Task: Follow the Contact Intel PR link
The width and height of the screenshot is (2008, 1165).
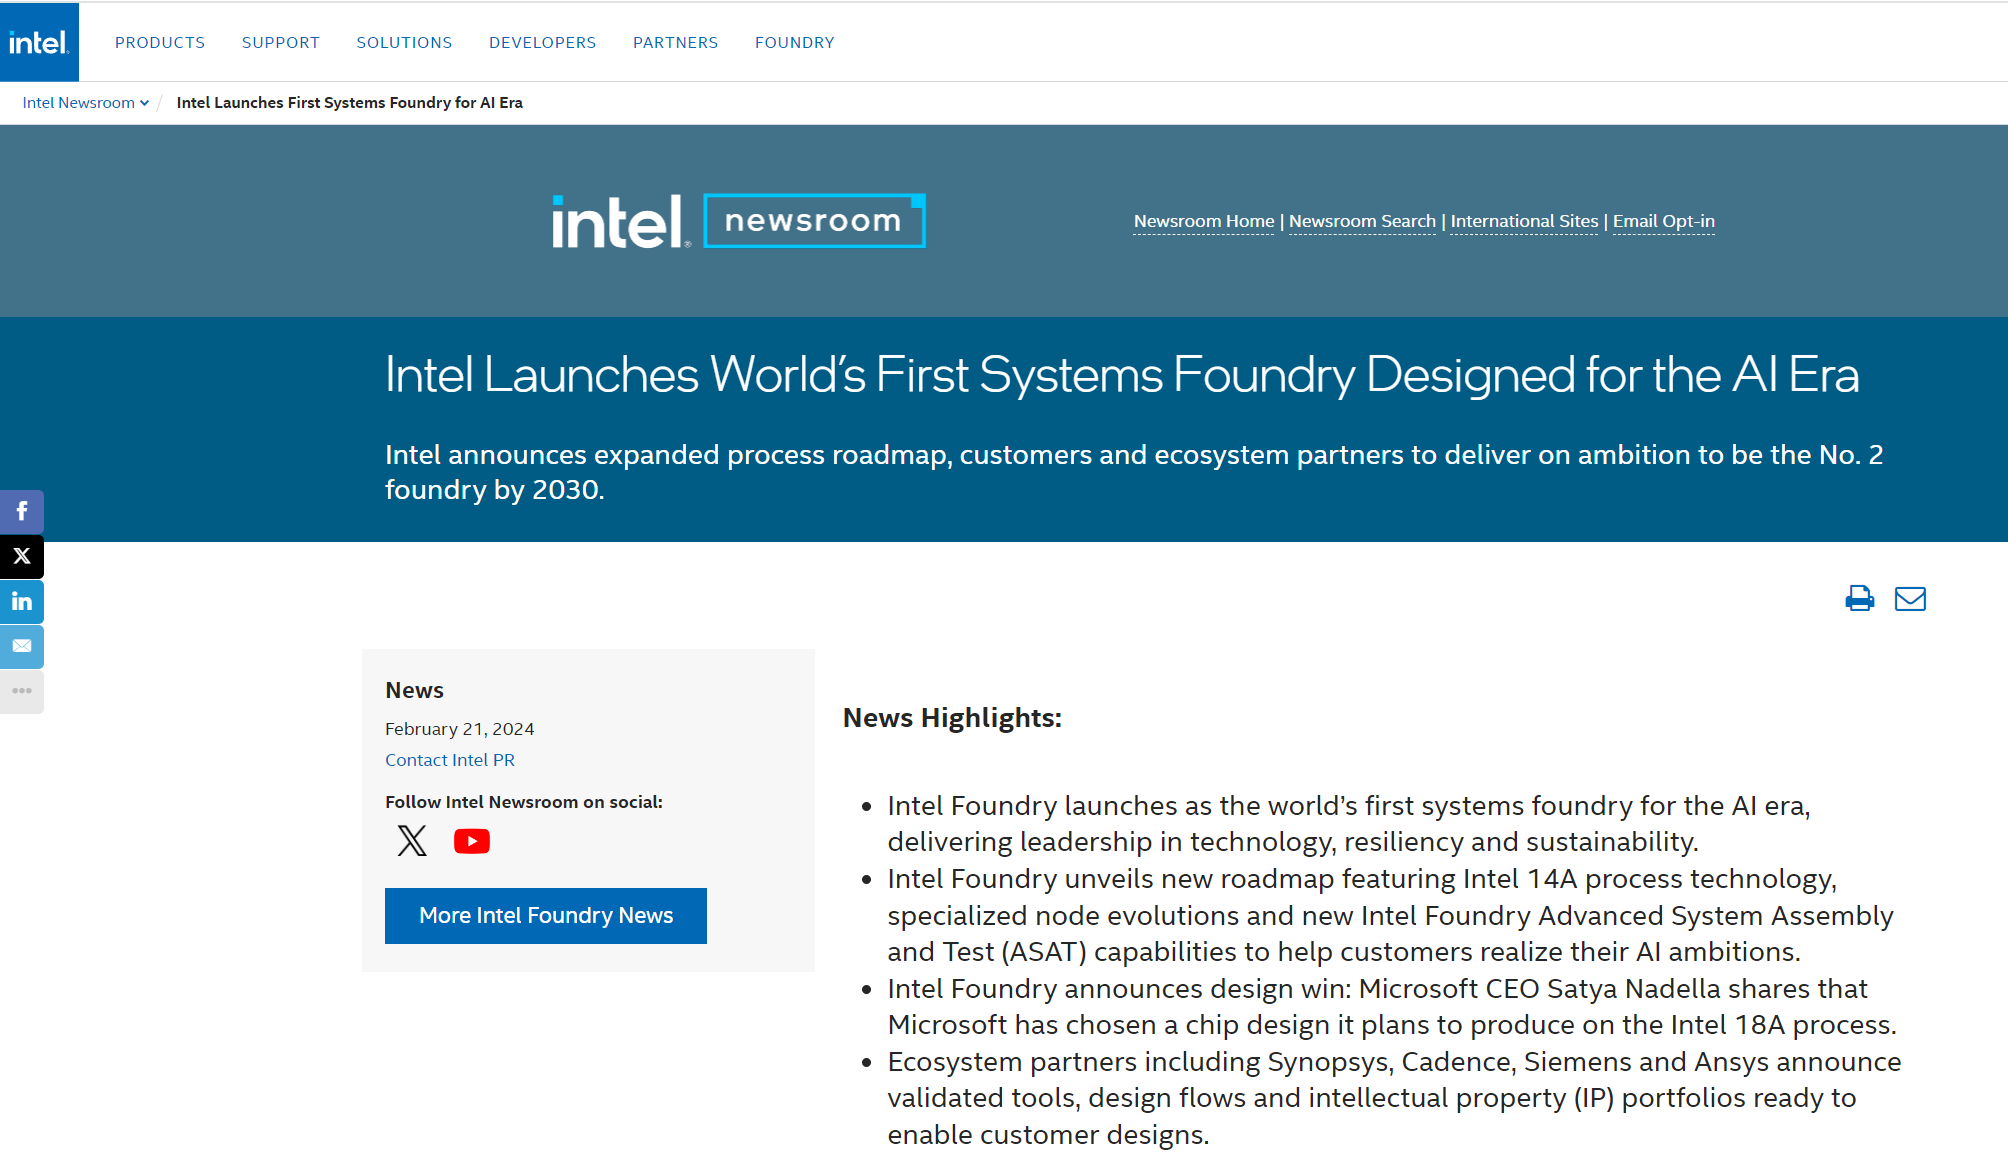Action: (450, 760)
